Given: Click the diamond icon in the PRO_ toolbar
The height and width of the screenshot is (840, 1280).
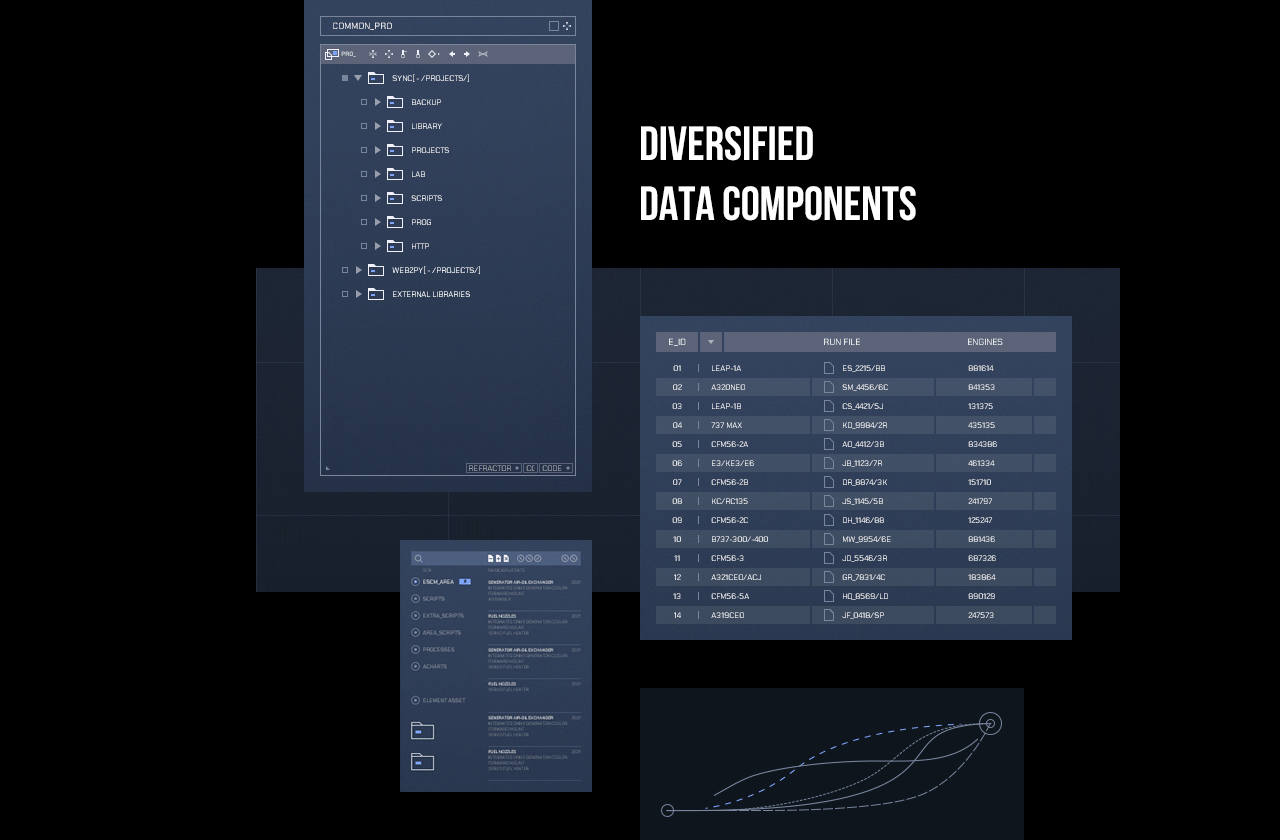Looking at the screenshot, I should 433,54.
